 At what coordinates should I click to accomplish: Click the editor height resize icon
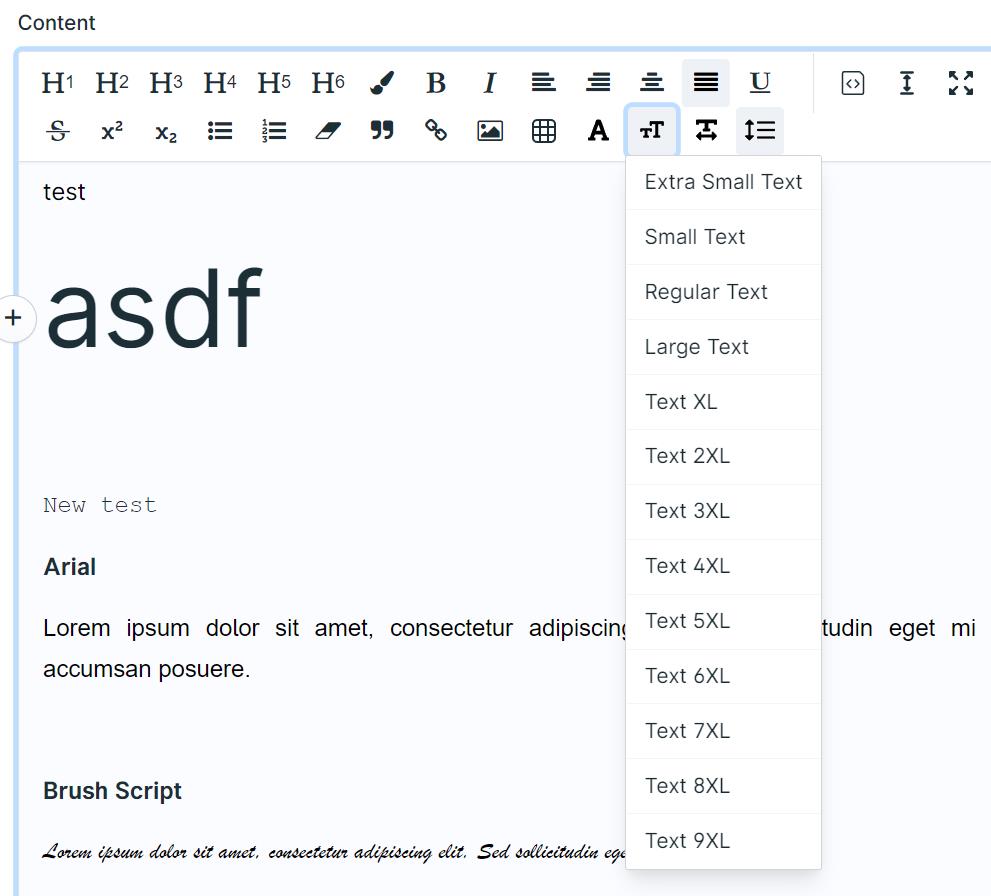pos(907,83)
